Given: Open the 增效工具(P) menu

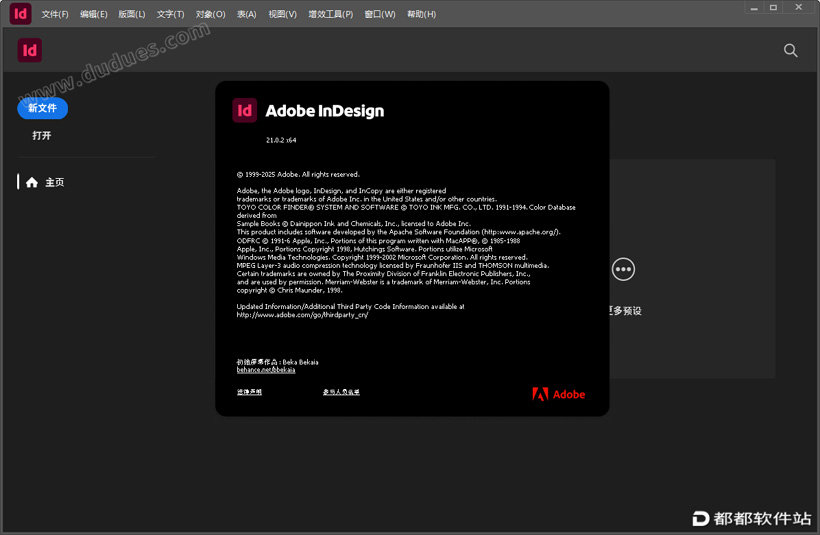Looking at the screenshot, I should pos(331,14).
